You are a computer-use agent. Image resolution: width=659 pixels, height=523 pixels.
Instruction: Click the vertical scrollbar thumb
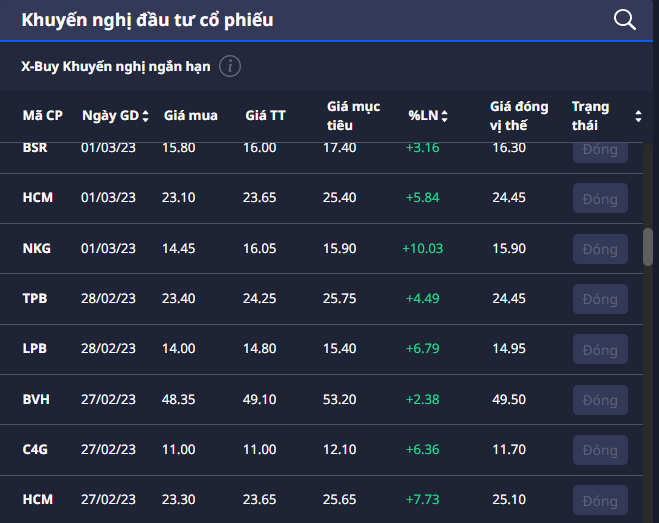coord(648,246)
